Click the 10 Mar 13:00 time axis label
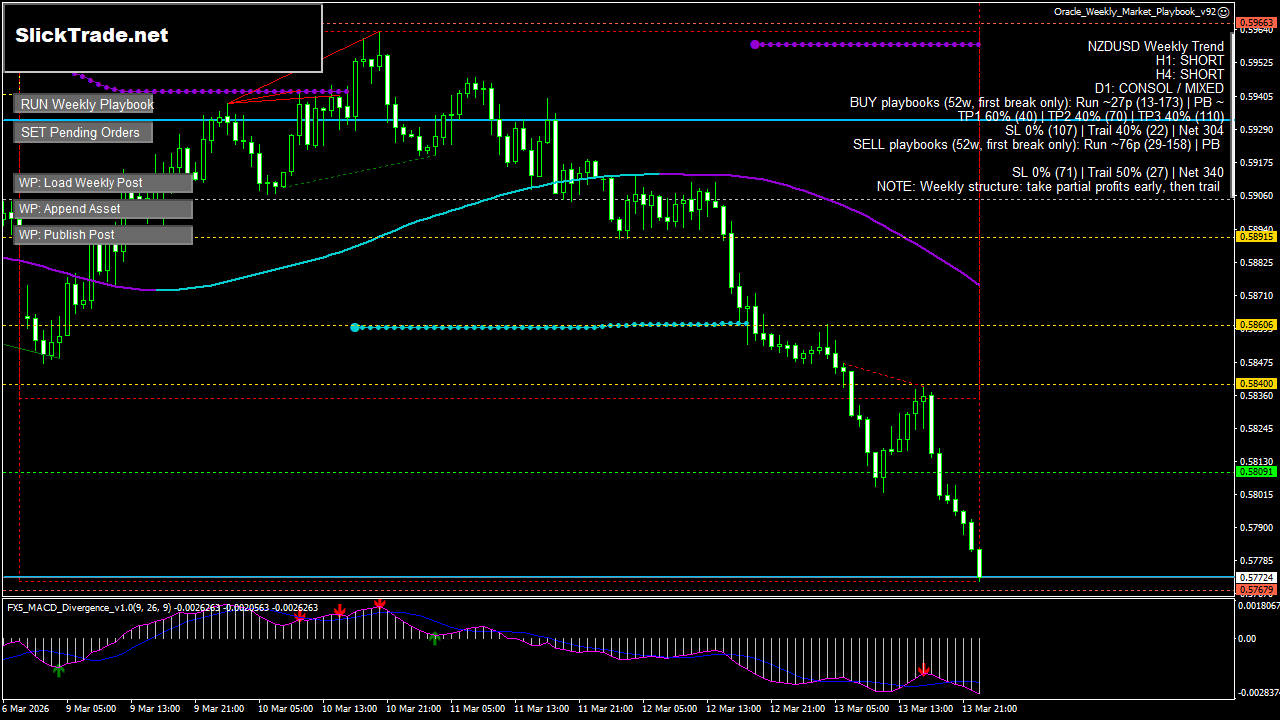The width and height of the screenshot is (1280, 720). pos(351,708)
